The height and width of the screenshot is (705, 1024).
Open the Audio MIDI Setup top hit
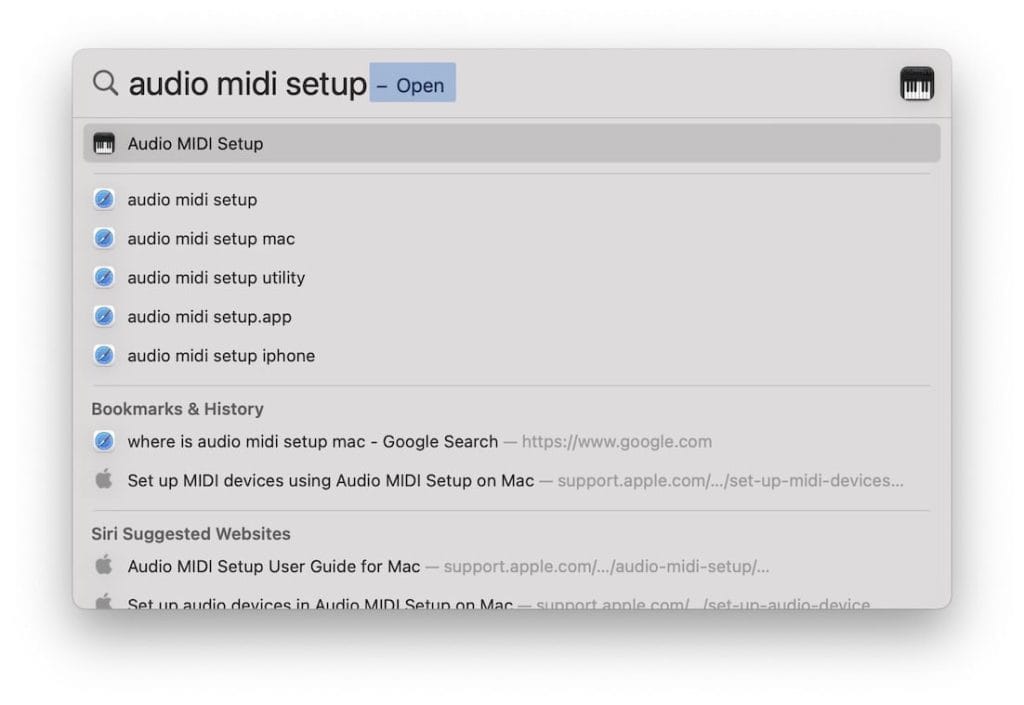coord(195,144)
